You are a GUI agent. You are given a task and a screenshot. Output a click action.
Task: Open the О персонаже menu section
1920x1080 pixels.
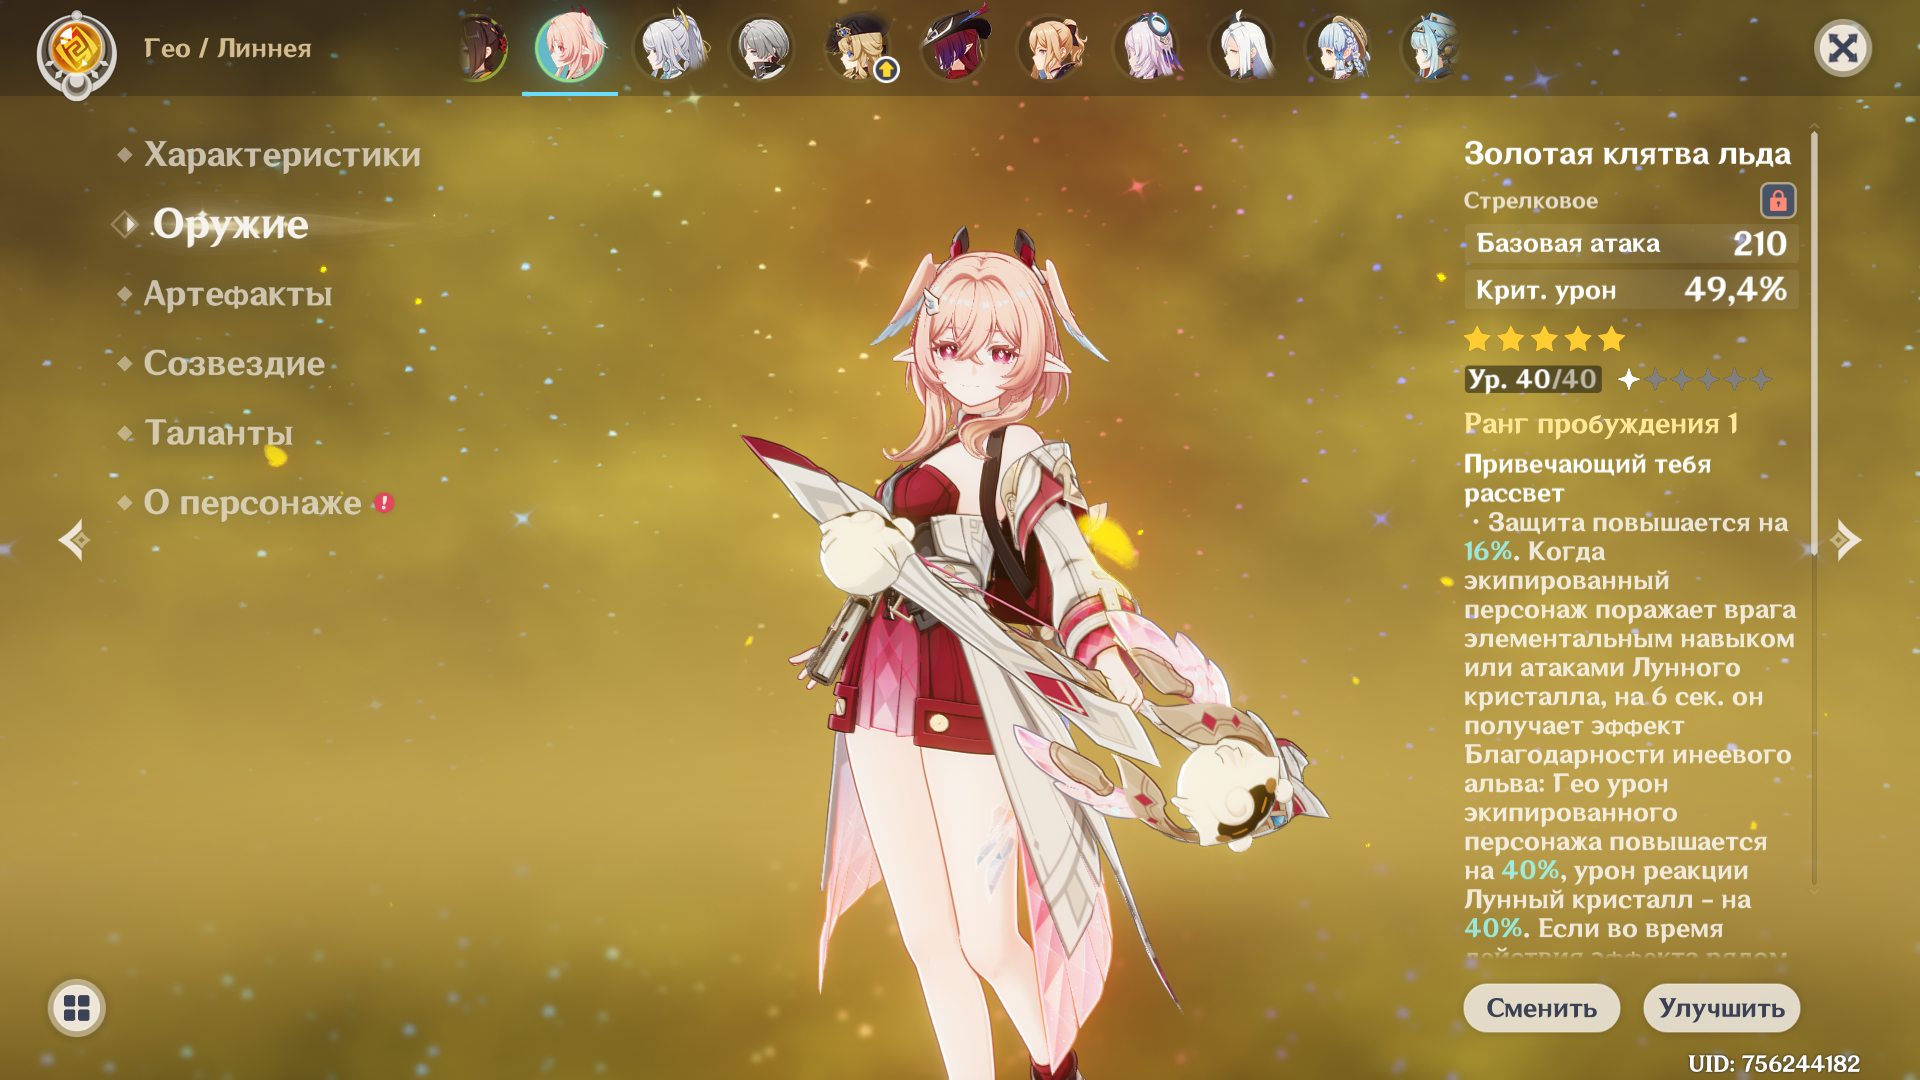click(x=253, y=503)
